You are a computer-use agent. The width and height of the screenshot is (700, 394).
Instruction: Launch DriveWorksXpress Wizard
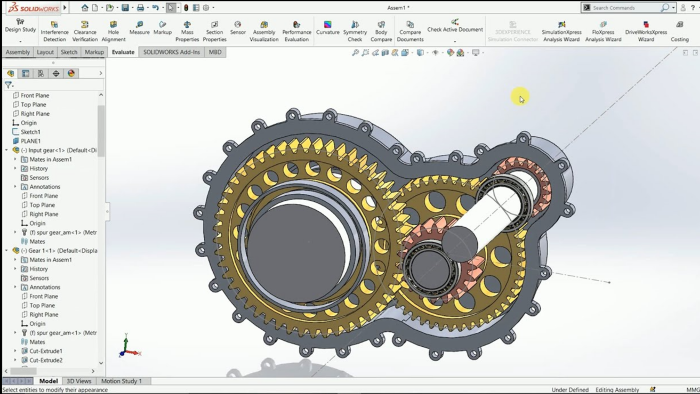point(646,31)
